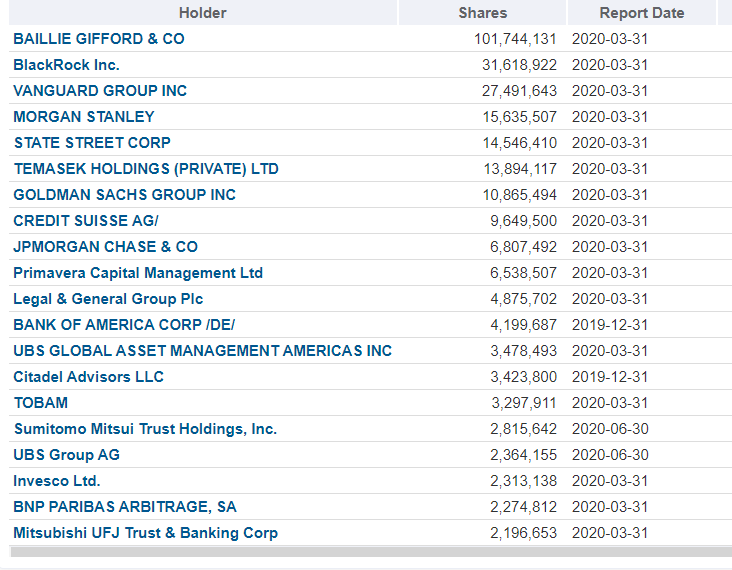
Task: Click Legal & General Group Plc link
Action: (108, 299)
